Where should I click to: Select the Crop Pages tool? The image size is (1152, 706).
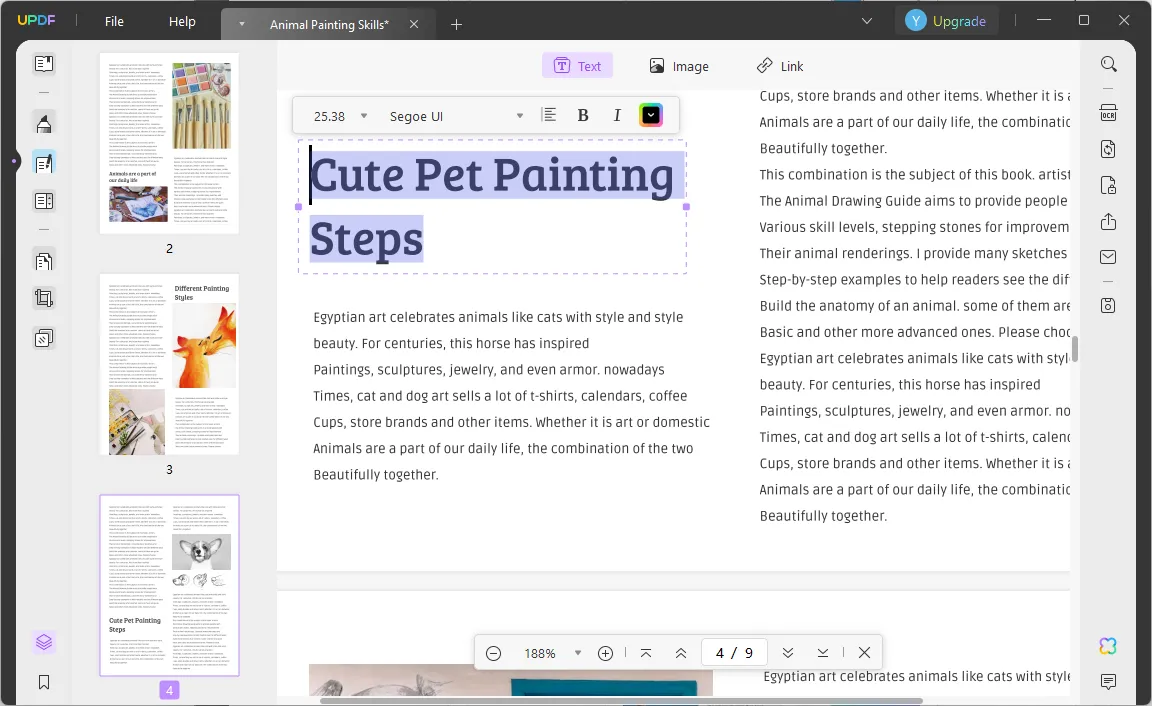[44, 297]
